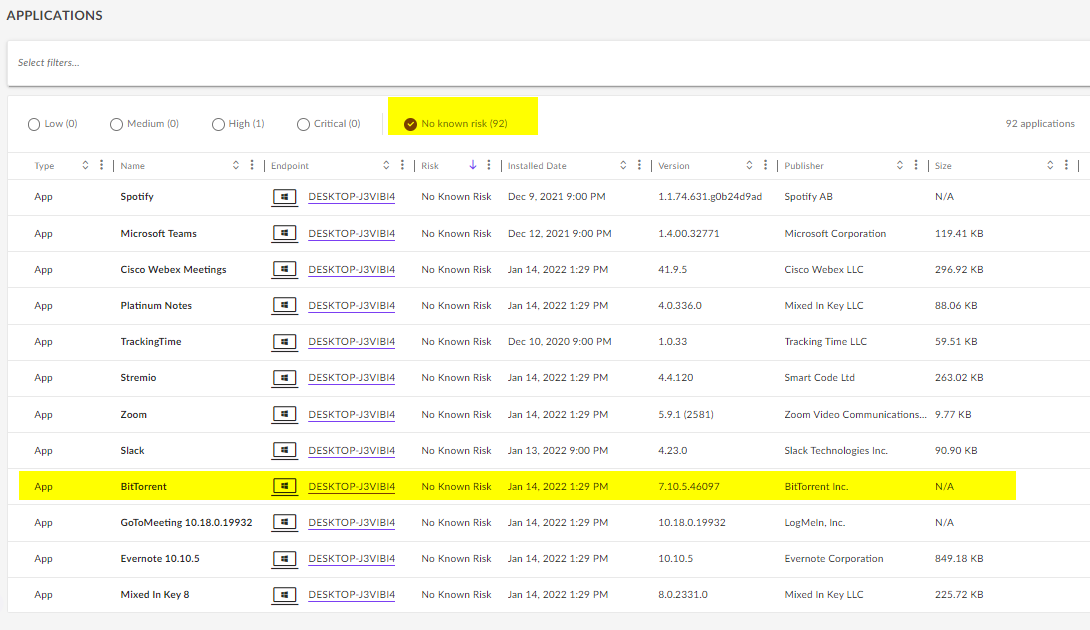Viewport: 1090px width, 630px height.
Task: Open DESKTOP-J3VIBI4 link in Slack row
Action: (x=352, y=451)
